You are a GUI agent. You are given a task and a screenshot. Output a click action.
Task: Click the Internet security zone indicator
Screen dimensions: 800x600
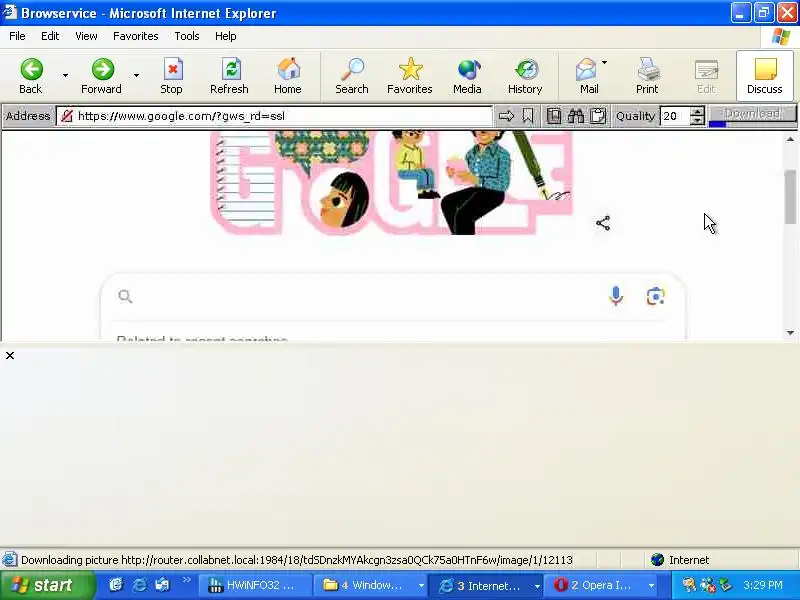(x=680, y=560)
